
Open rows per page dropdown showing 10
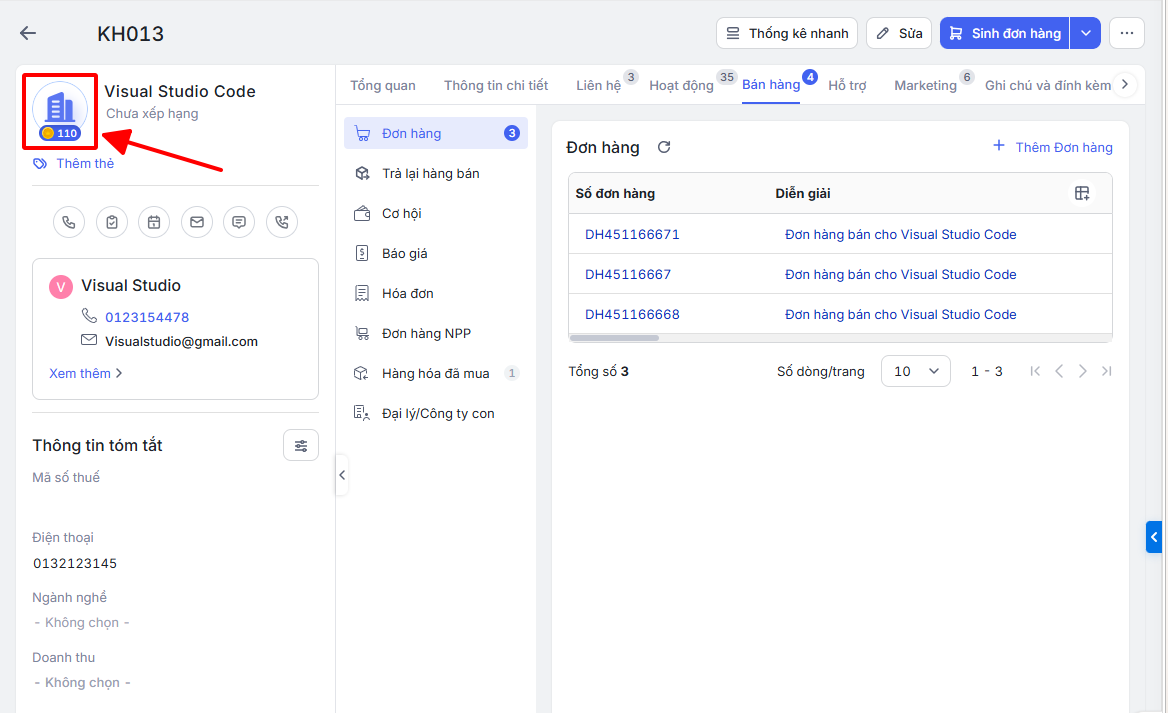coord(915,371)
